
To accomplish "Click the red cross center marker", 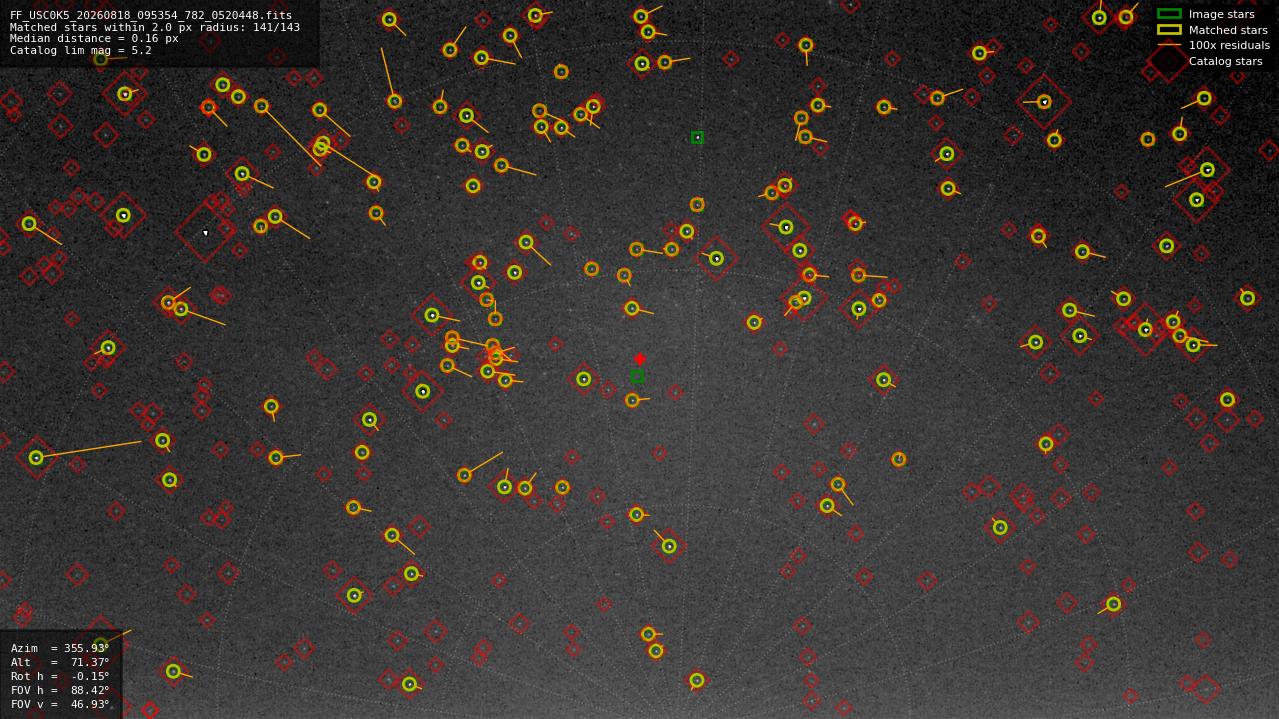I will (x=640, y=359).
